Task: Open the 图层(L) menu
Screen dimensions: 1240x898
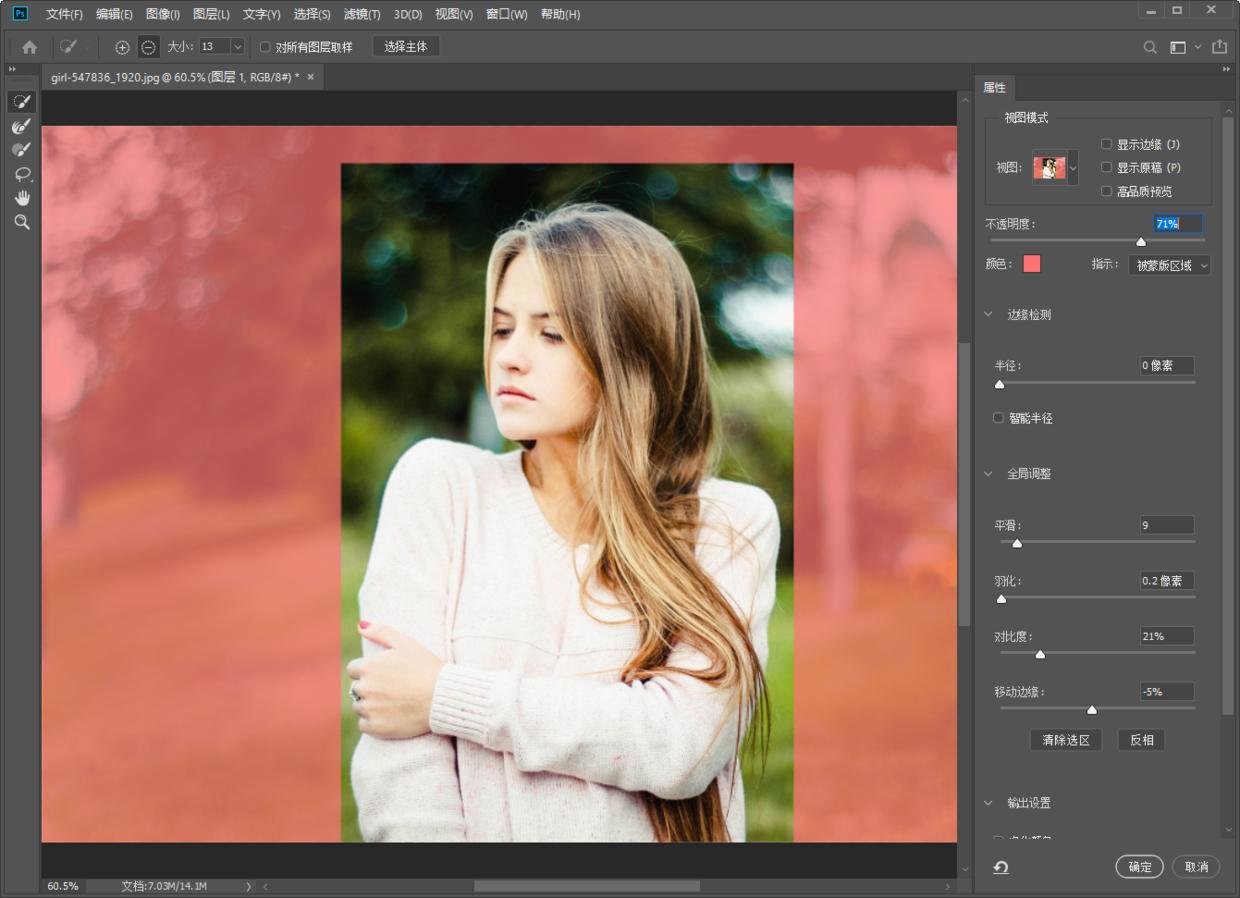Action: [211, 14]
